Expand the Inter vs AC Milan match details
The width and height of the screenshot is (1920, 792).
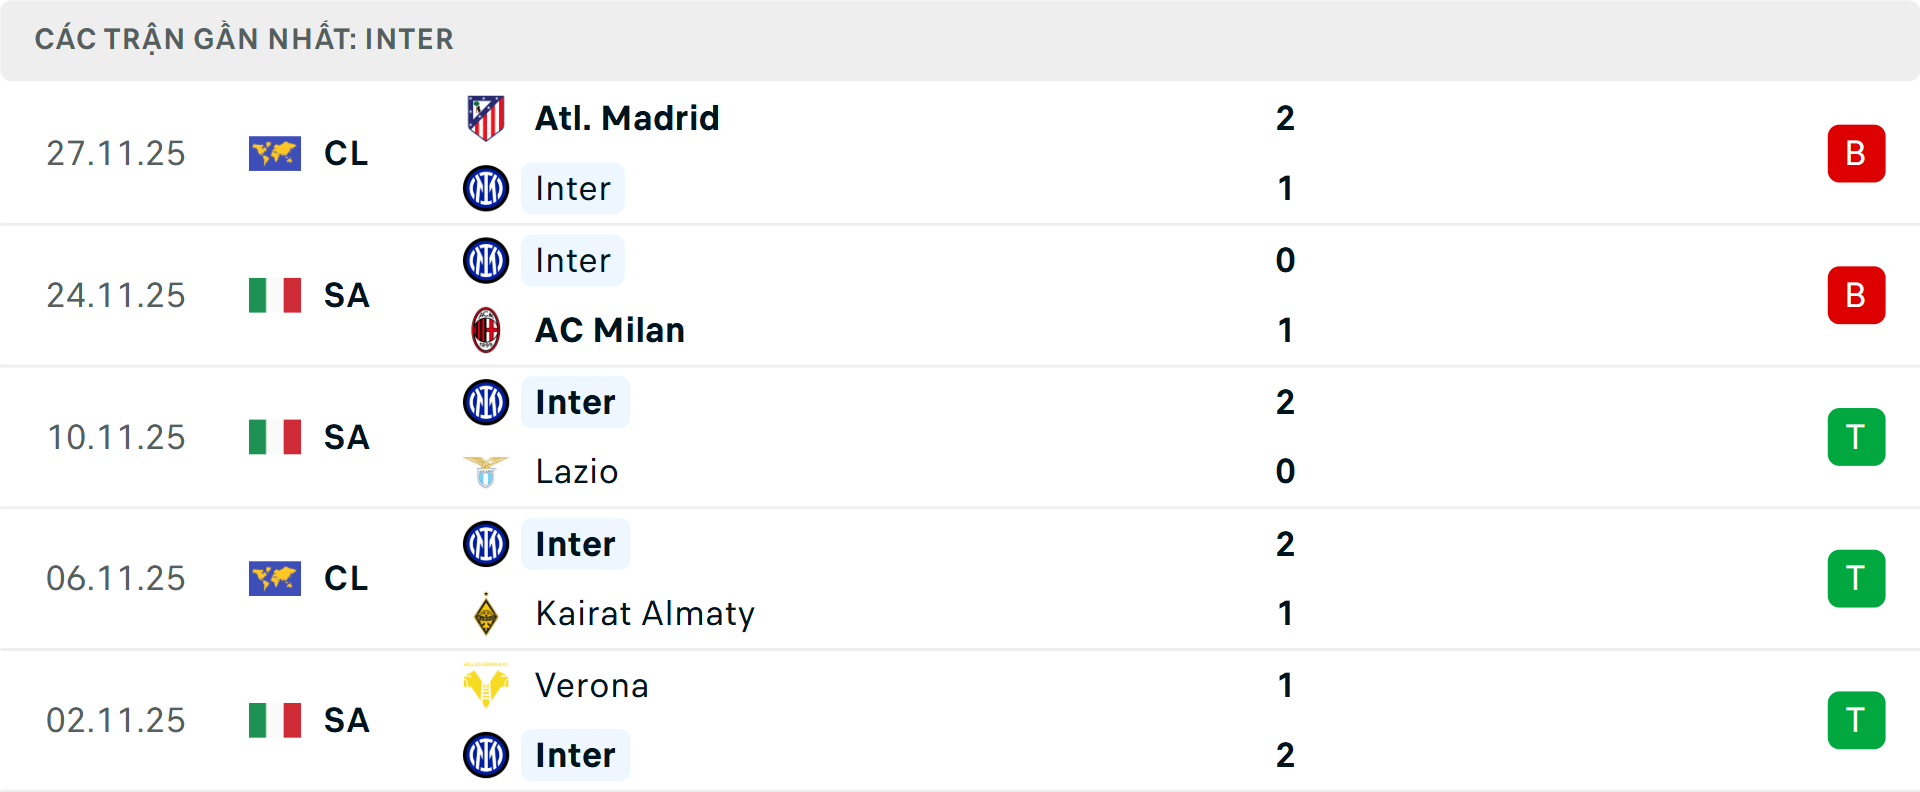pyautogui.click(x=960, y=295)
